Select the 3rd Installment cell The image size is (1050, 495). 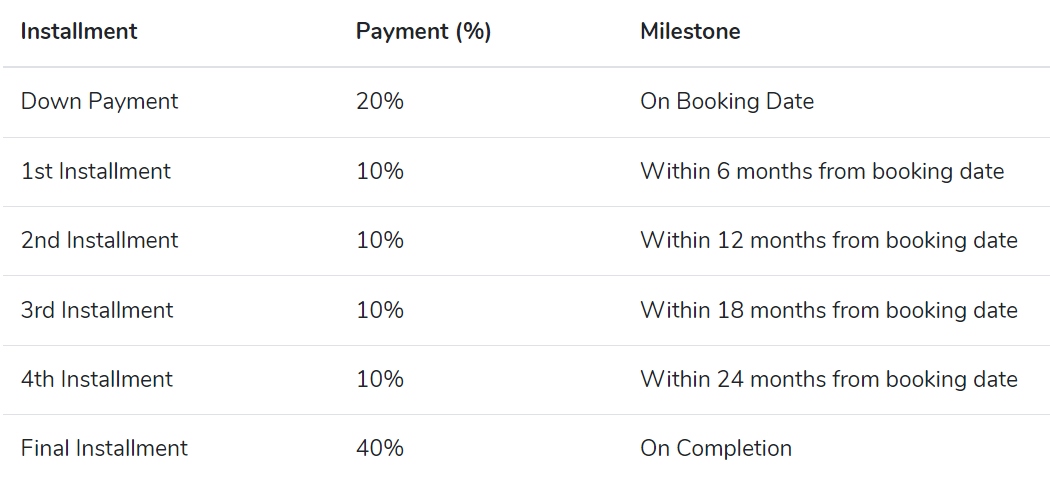97,309
